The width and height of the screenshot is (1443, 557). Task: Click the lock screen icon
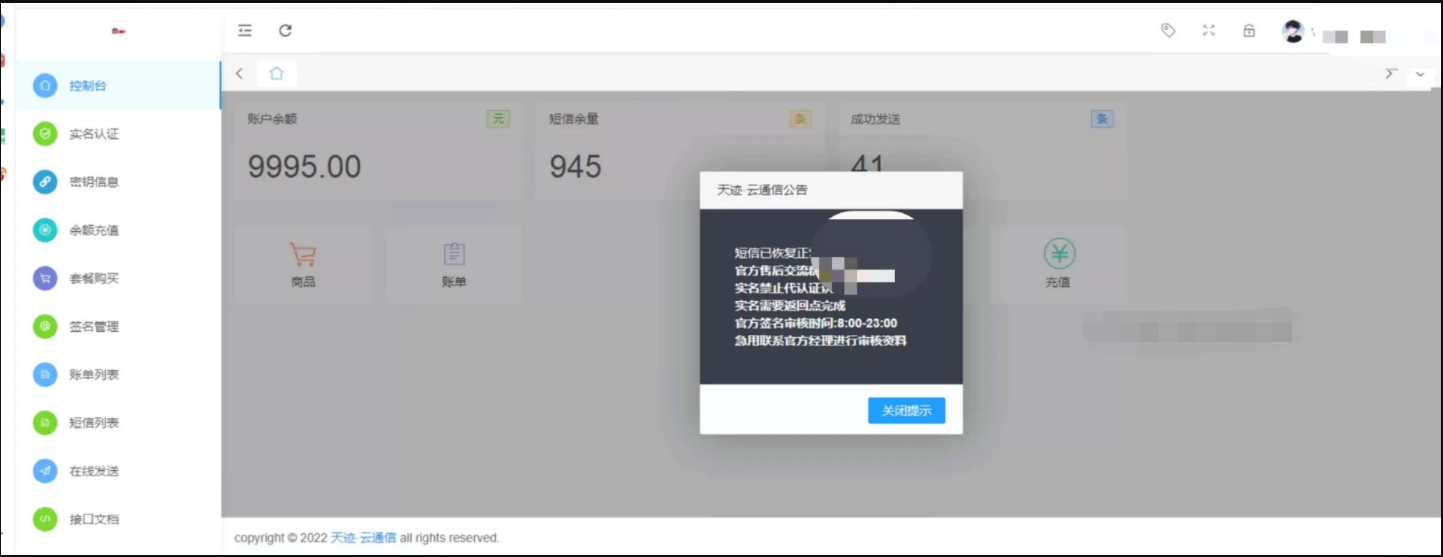[1249, 31]
